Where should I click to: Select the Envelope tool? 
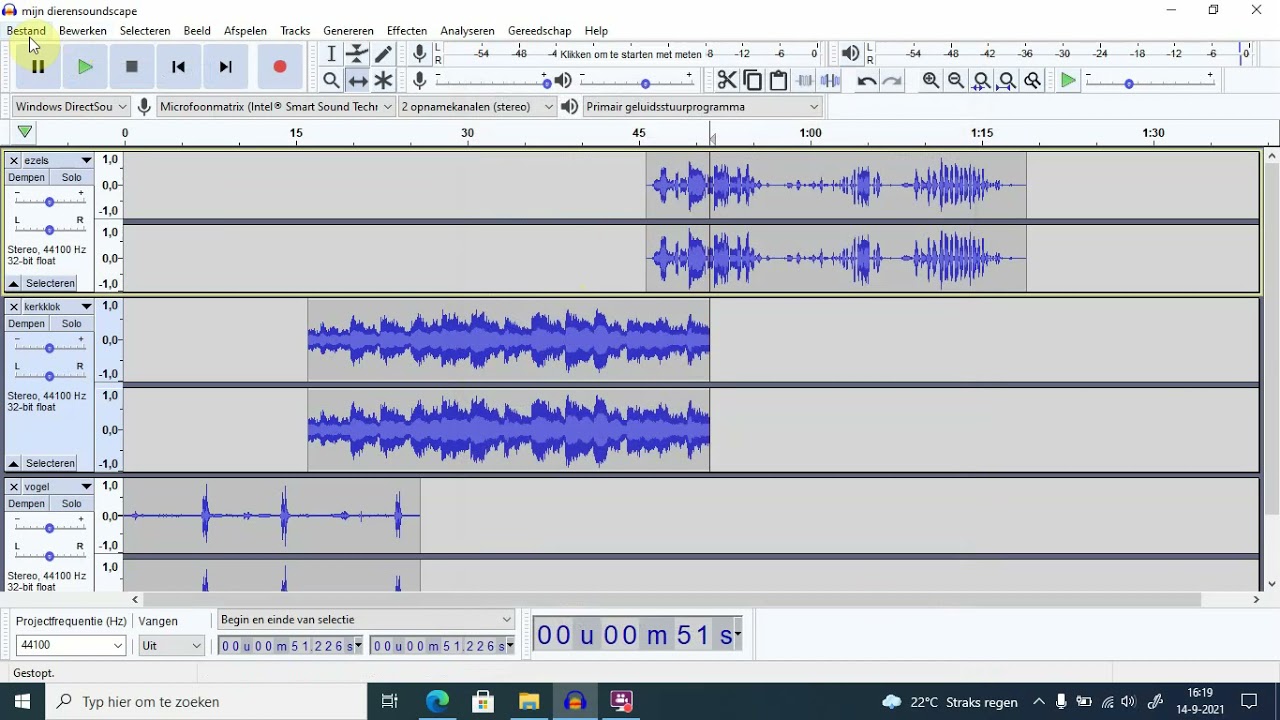point(357,54)
